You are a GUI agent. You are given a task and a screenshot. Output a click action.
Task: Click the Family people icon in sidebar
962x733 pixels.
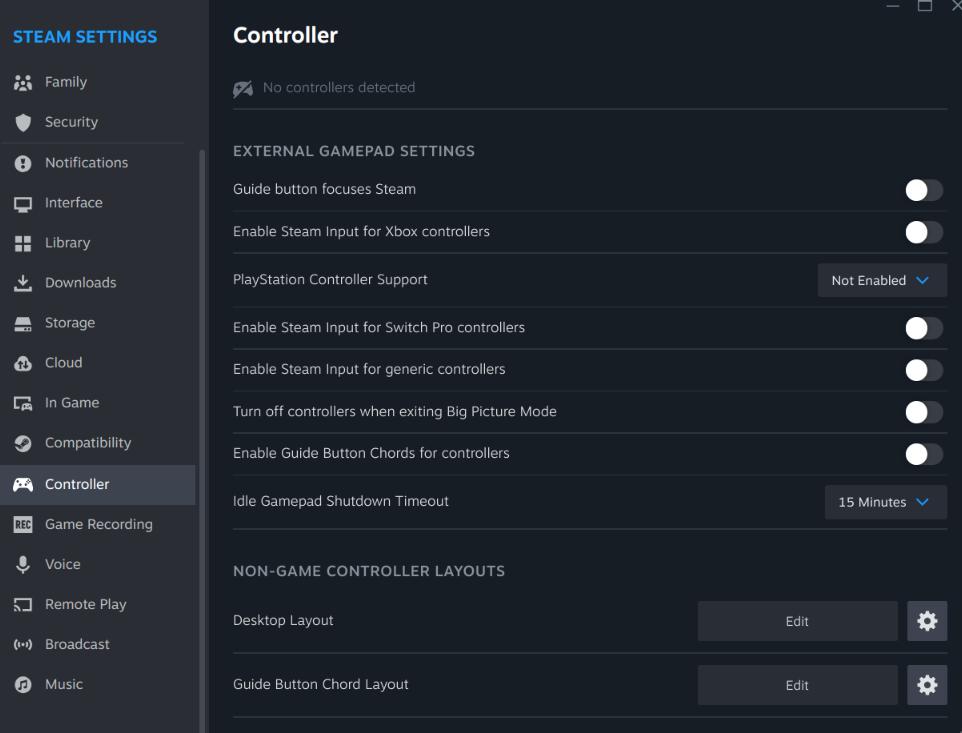[23, 82]
